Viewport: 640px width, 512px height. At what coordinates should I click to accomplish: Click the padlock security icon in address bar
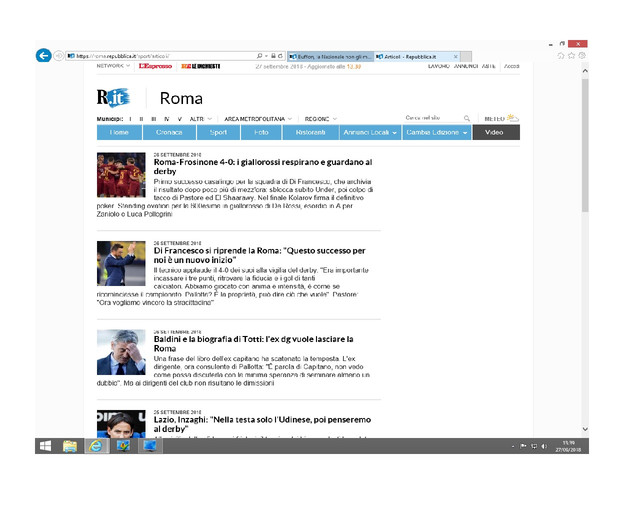(273, 56)
